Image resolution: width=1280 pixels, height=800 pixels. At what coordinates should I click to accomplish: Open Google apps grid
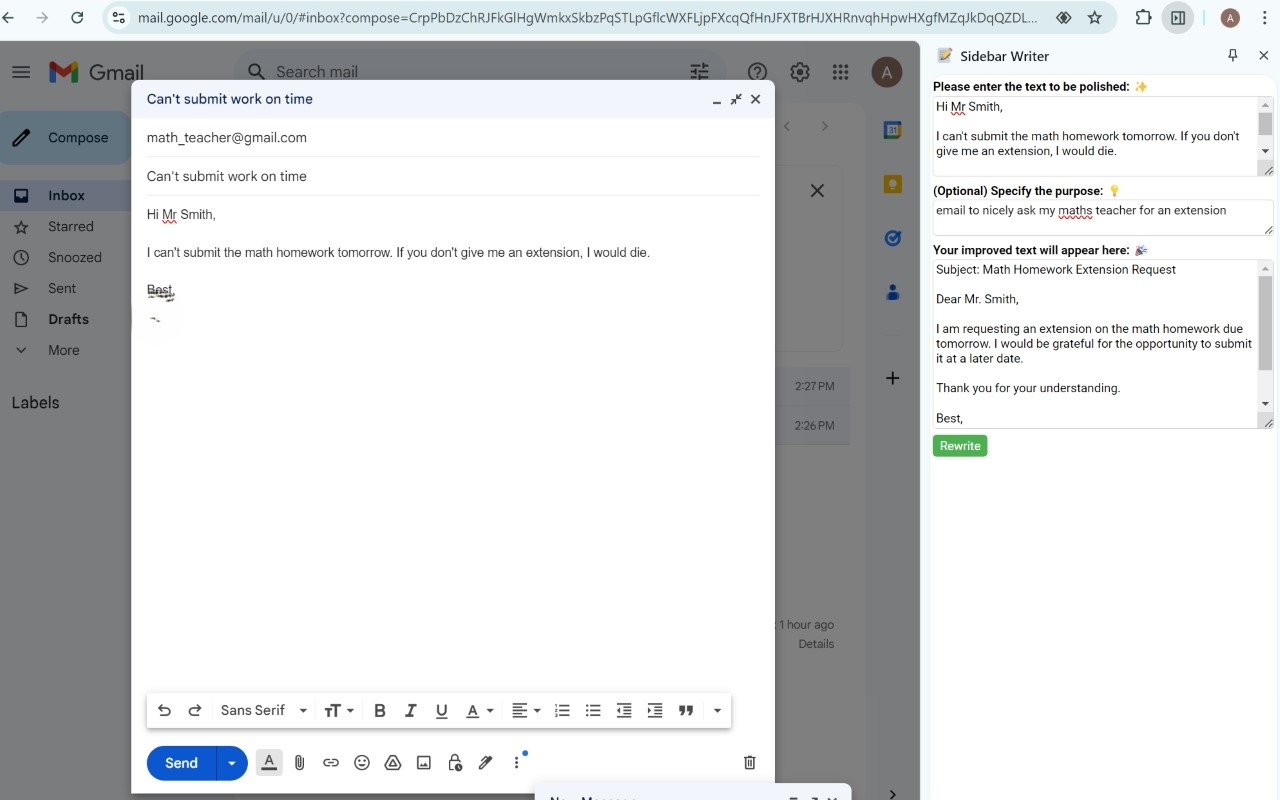pyautogui.click(x=840, y=72)
